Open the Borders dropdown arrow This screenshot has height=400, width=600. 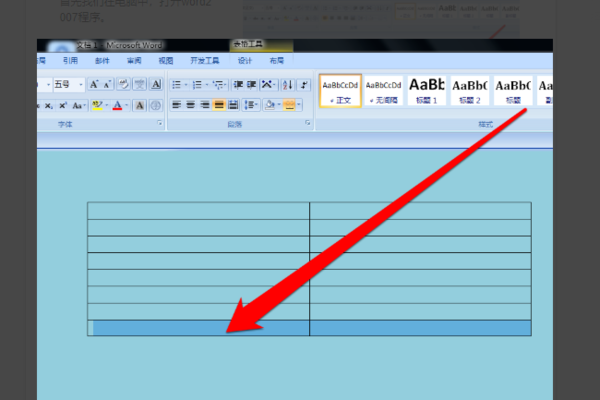[299, 104]
